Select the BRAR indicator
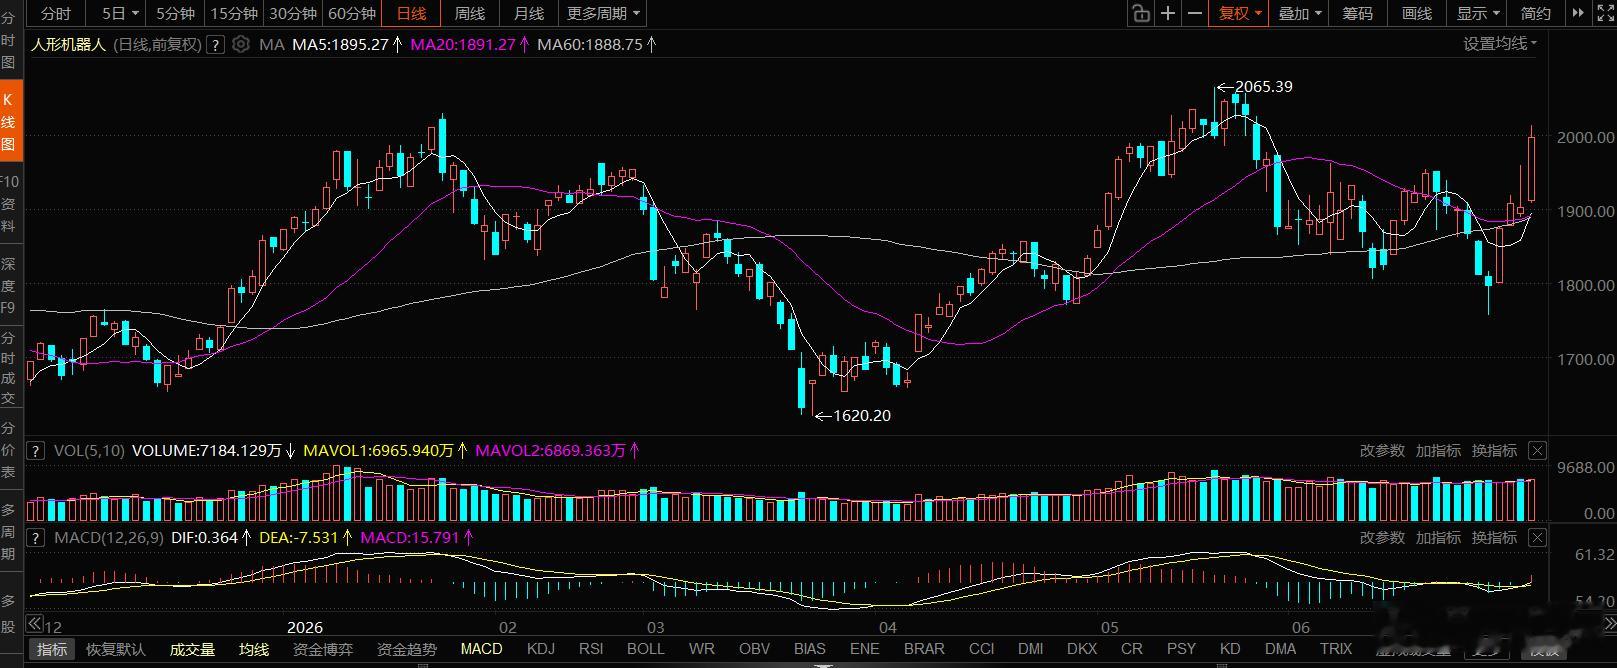The height and width of the screenshot is (668, 1617). (924, 649)
